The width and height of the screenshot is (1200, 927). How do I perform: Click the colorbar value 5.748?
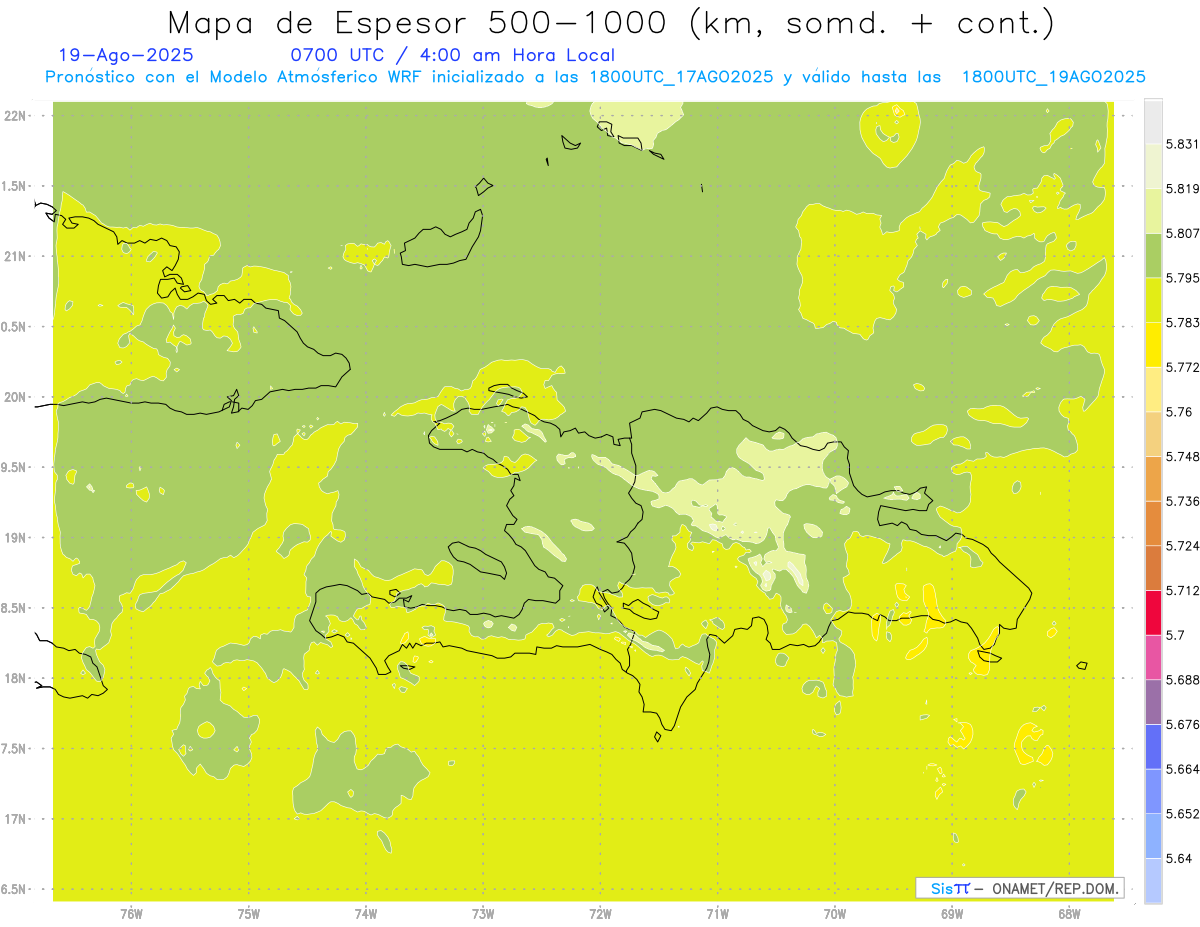[1182, 457]
